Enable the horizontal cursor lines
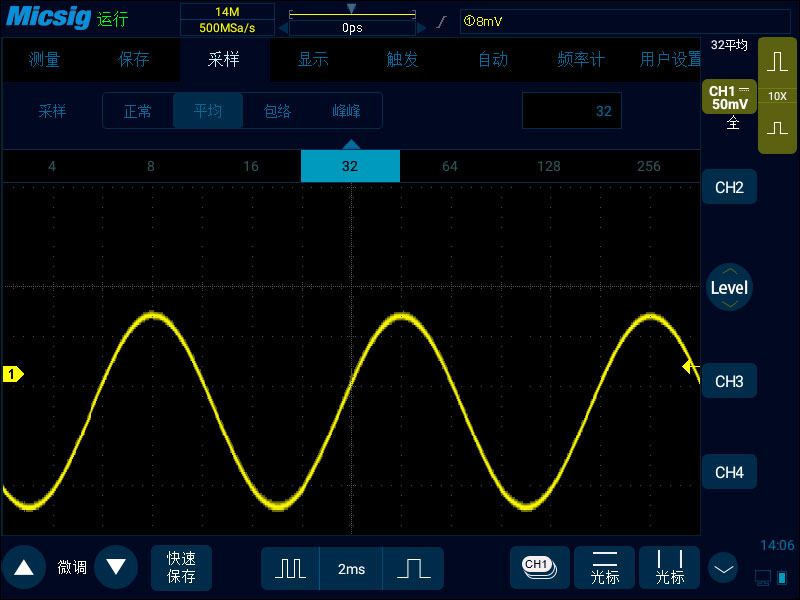Image resolution: width=800 pixels, height=600 pixels. pyautogui.click(x=605, y=567)
